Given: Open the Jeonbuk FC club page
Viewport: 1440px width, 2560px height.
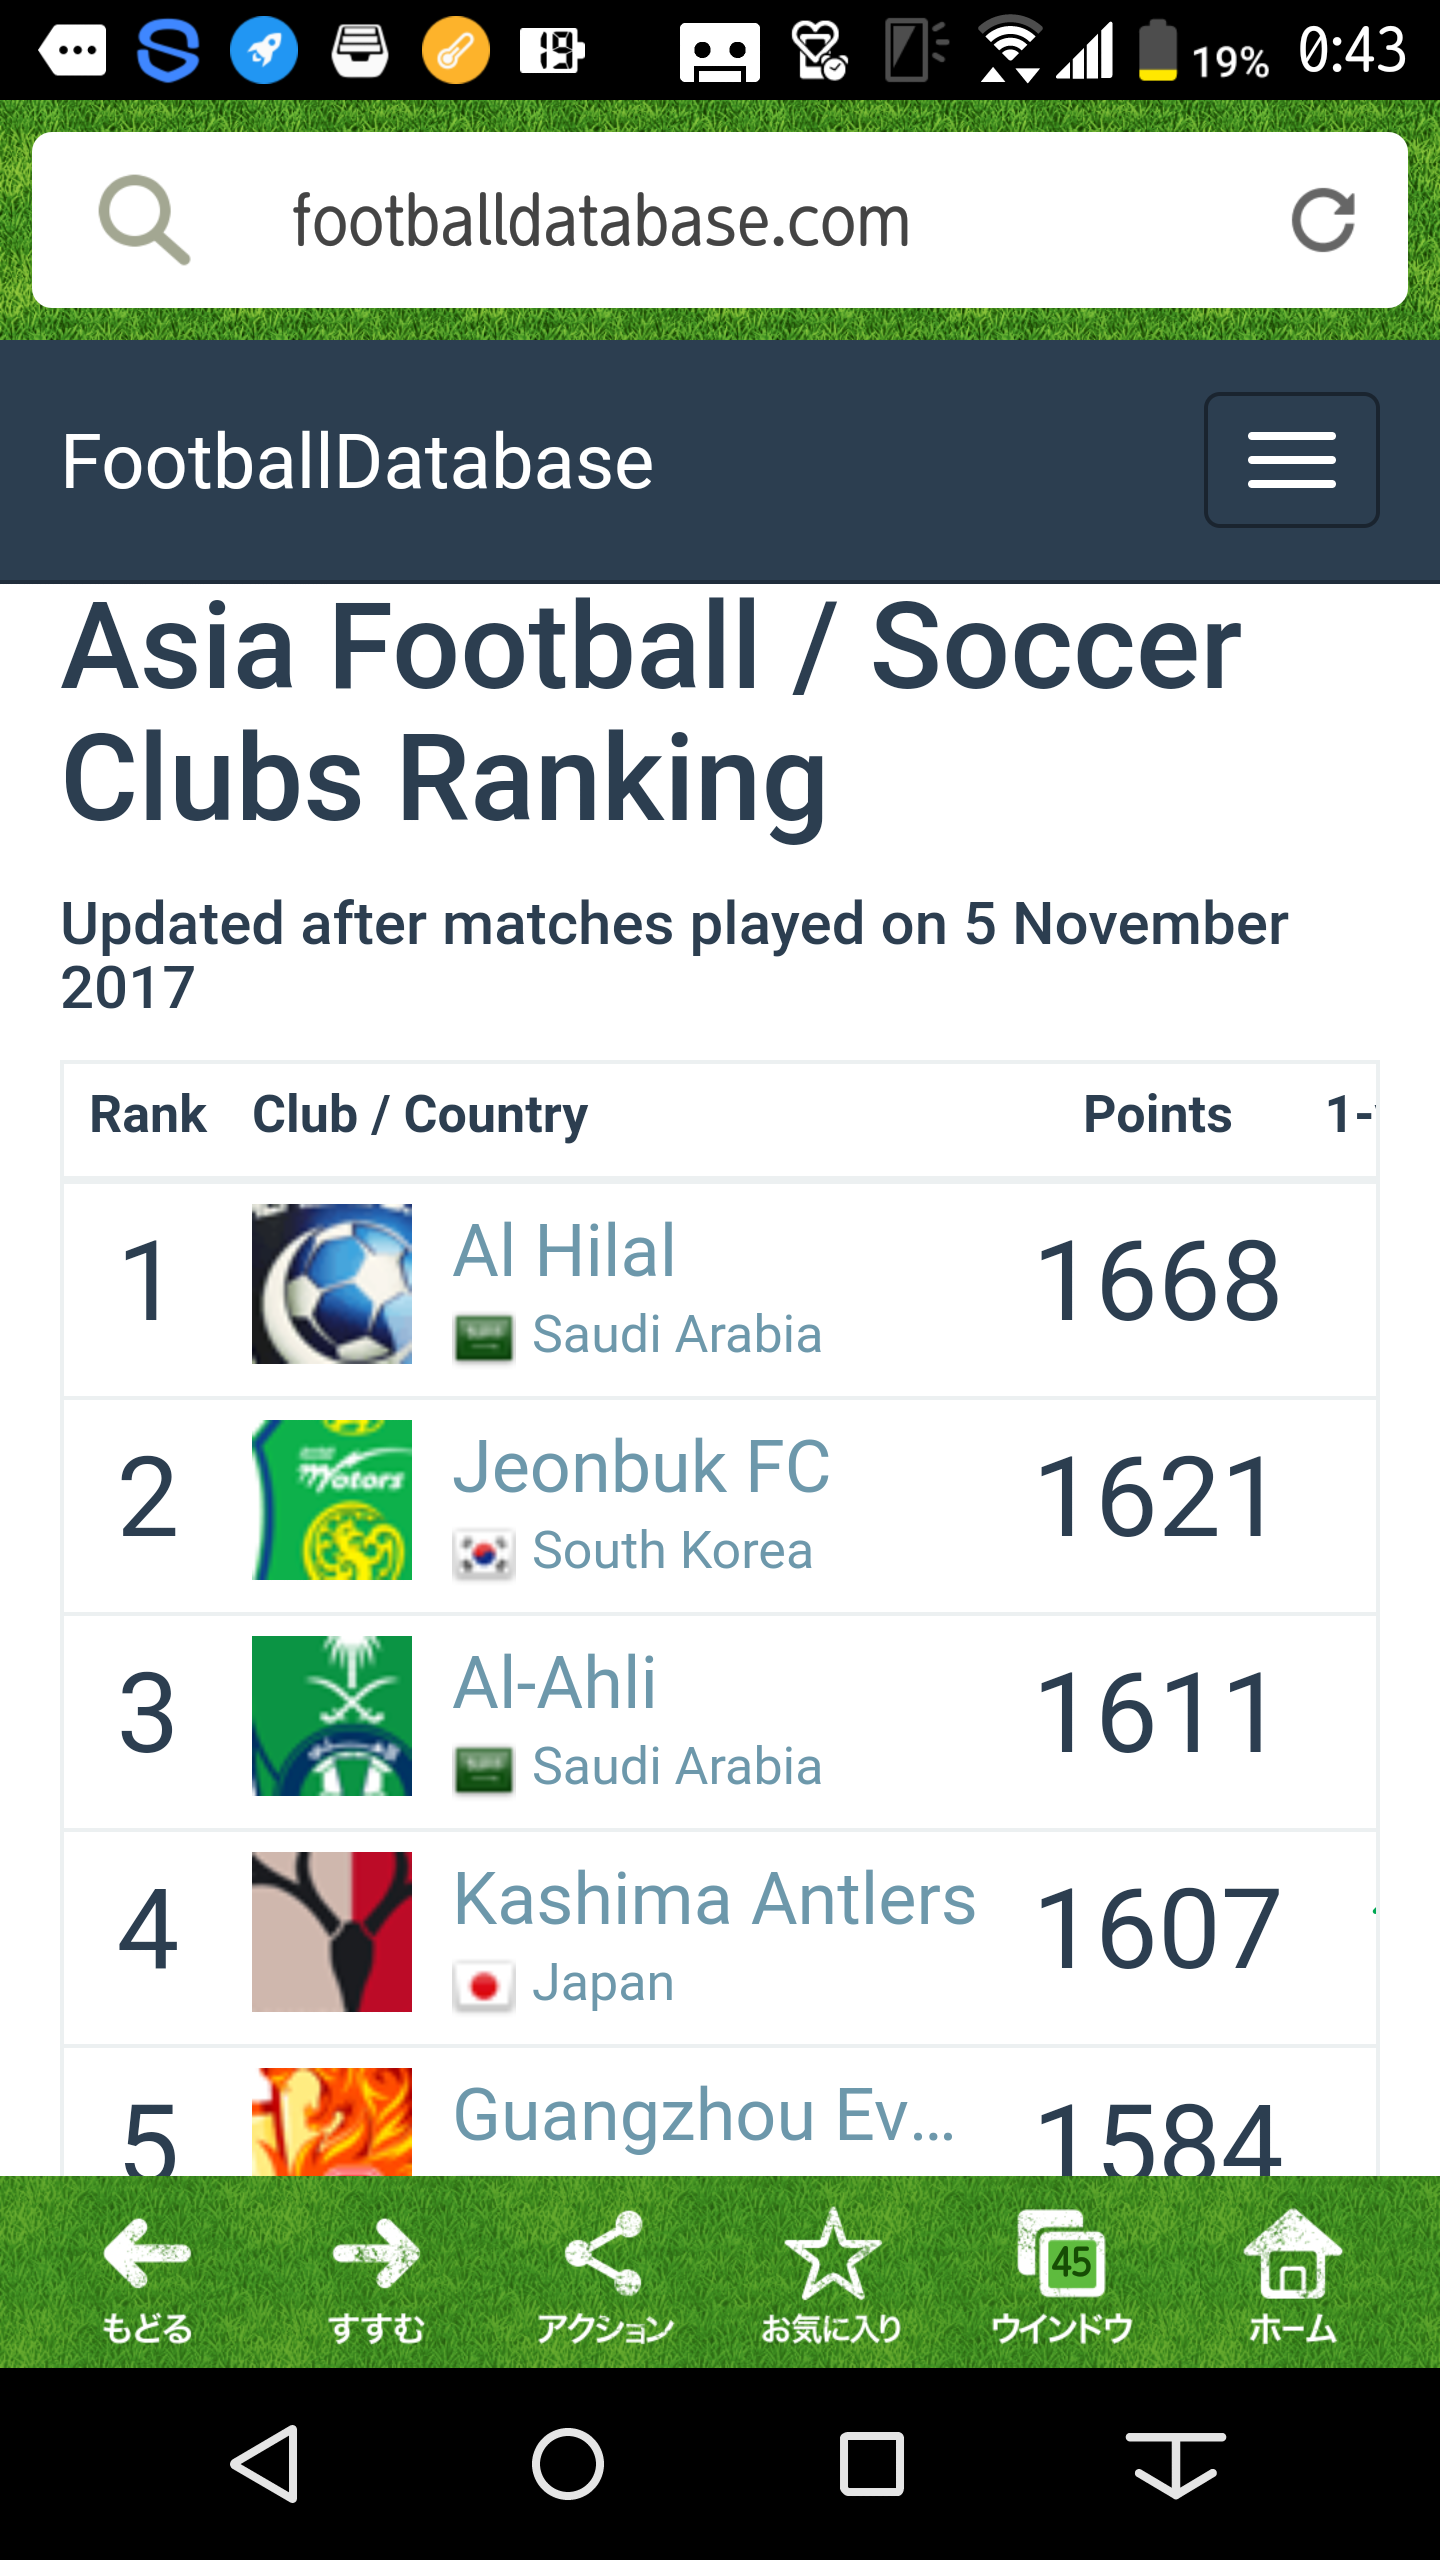Looking at the screenshot, I should pos(641,1467).
